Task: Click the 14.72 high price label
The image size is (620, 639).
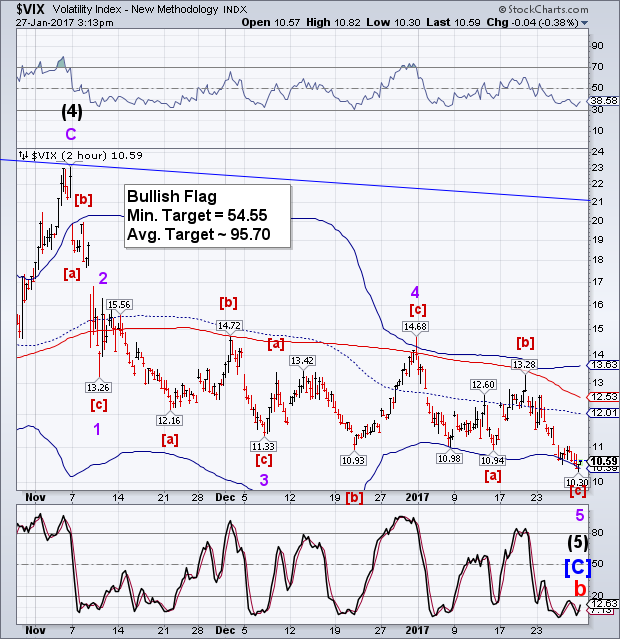Action: click(231, 326)
